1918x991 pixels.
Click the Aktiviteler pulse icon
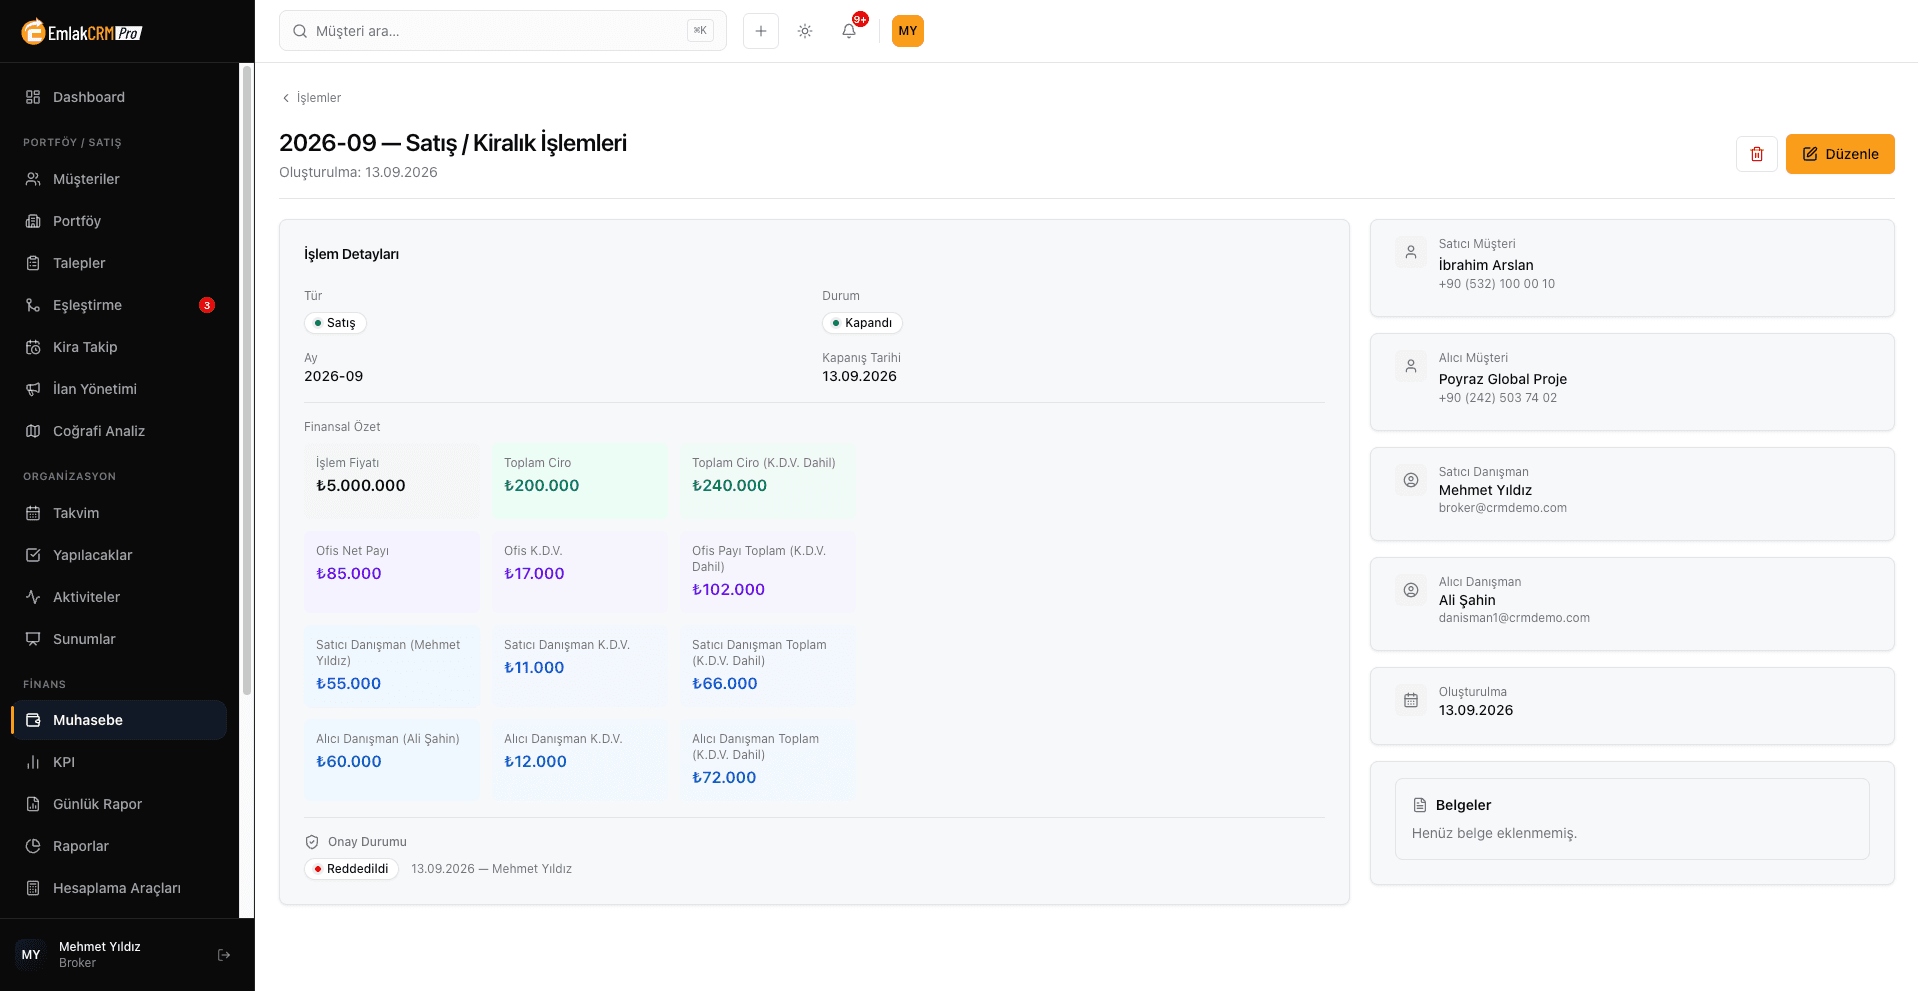(33, 597)
